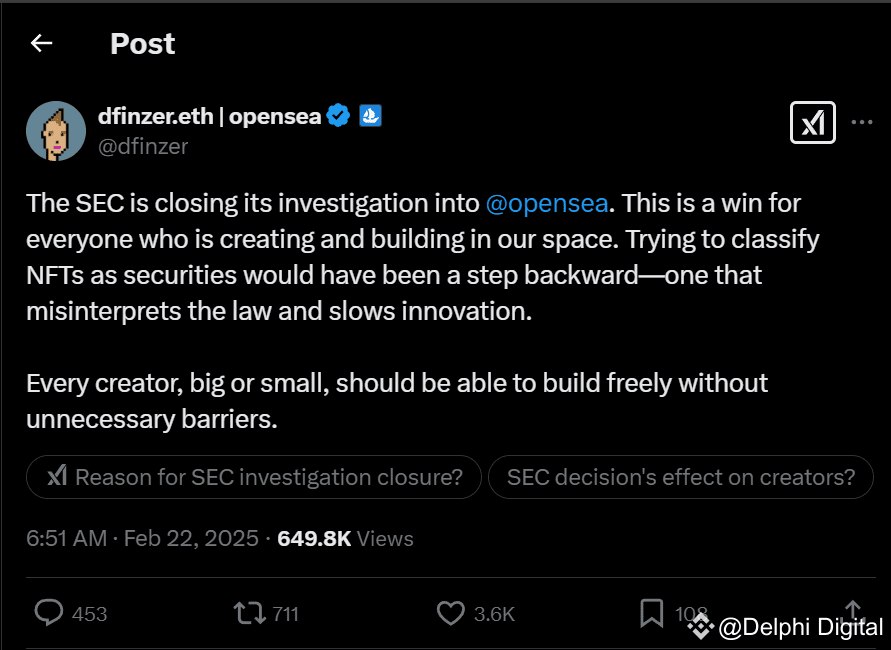This screenshot has height=650, width=891.
Task: Follow the @opensea mention link
Action: click(x=546, y=203)
